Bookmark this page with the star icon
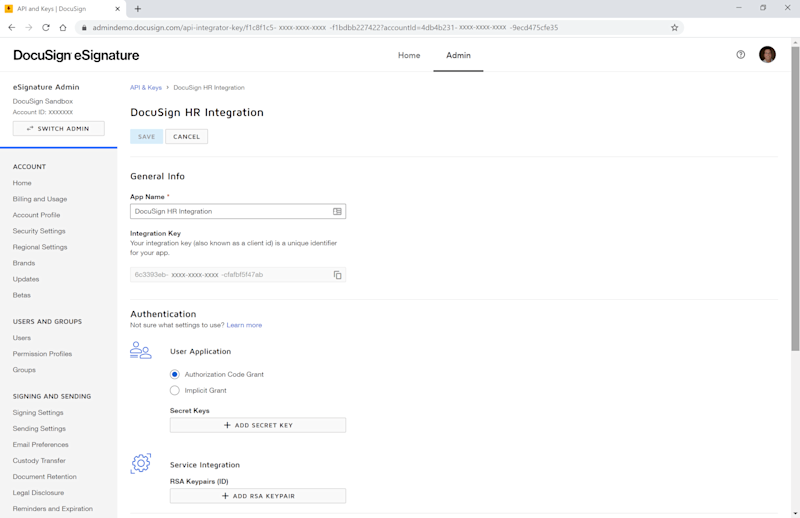This screenshot has height=518, width=800. [674, 28]
